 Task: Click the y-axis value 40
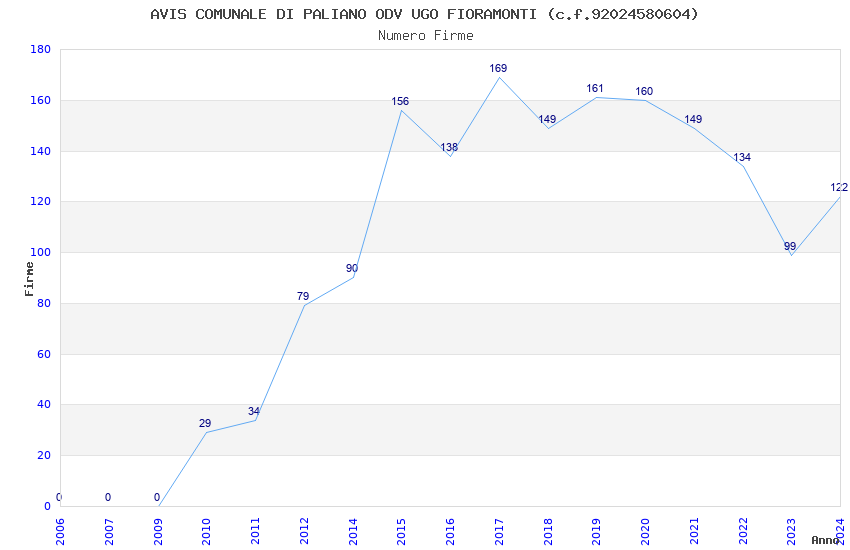click(44, 405)
